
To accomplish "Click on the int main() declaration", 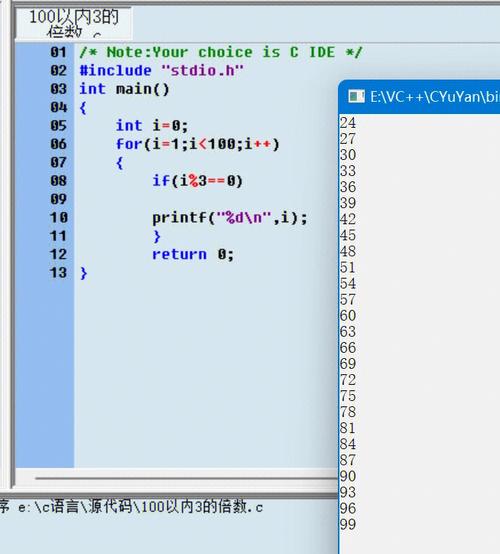I will coord(124,89).
